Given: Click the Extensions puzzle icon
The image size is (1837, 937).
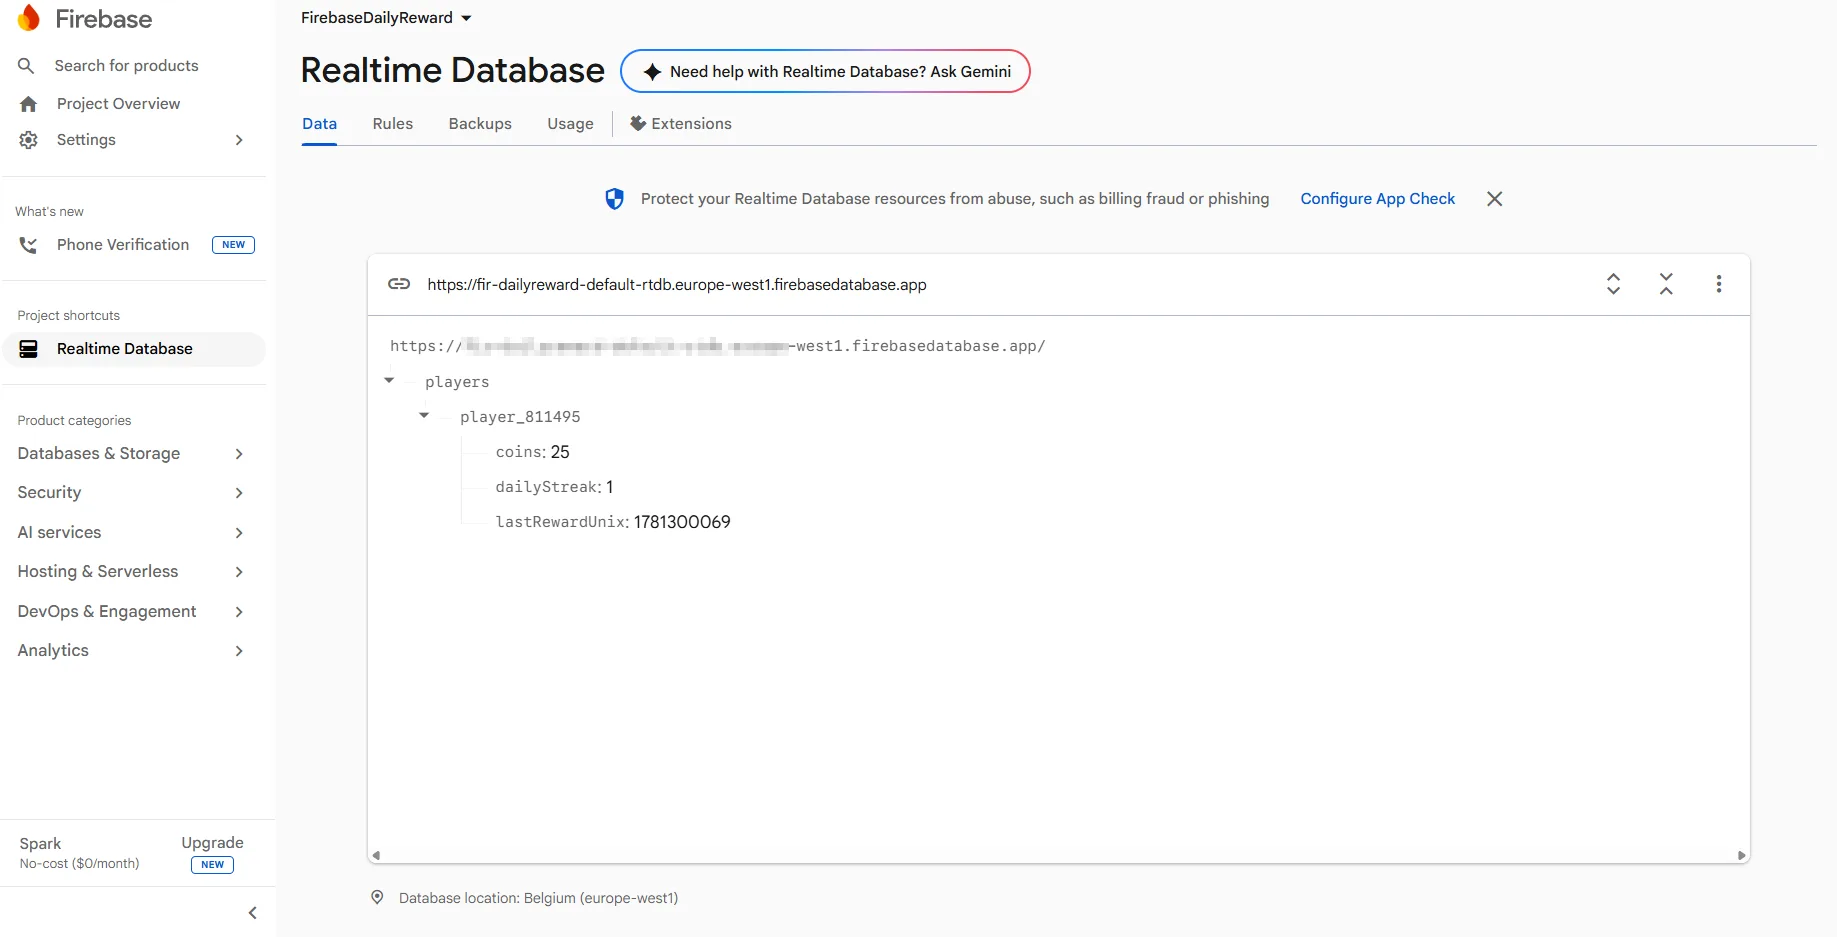Looking at the screenshot, I should [x=637, y=123].
